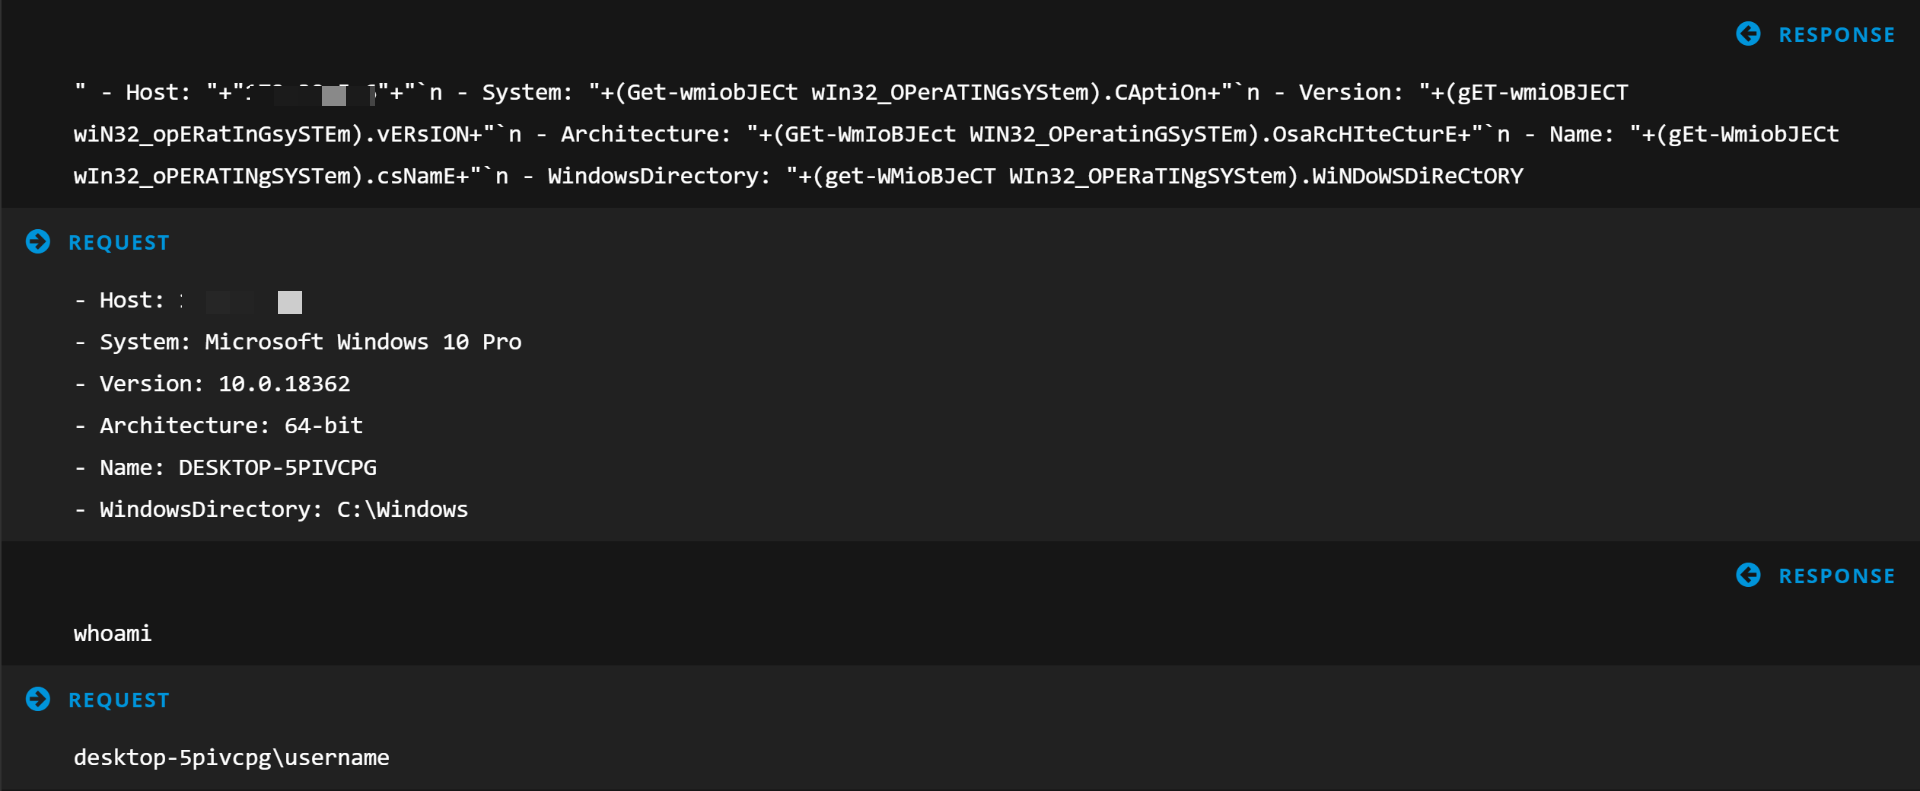Select the RESPONSE label above whoami
This screenshot has width=1920, height=791.
[1836, 576]
